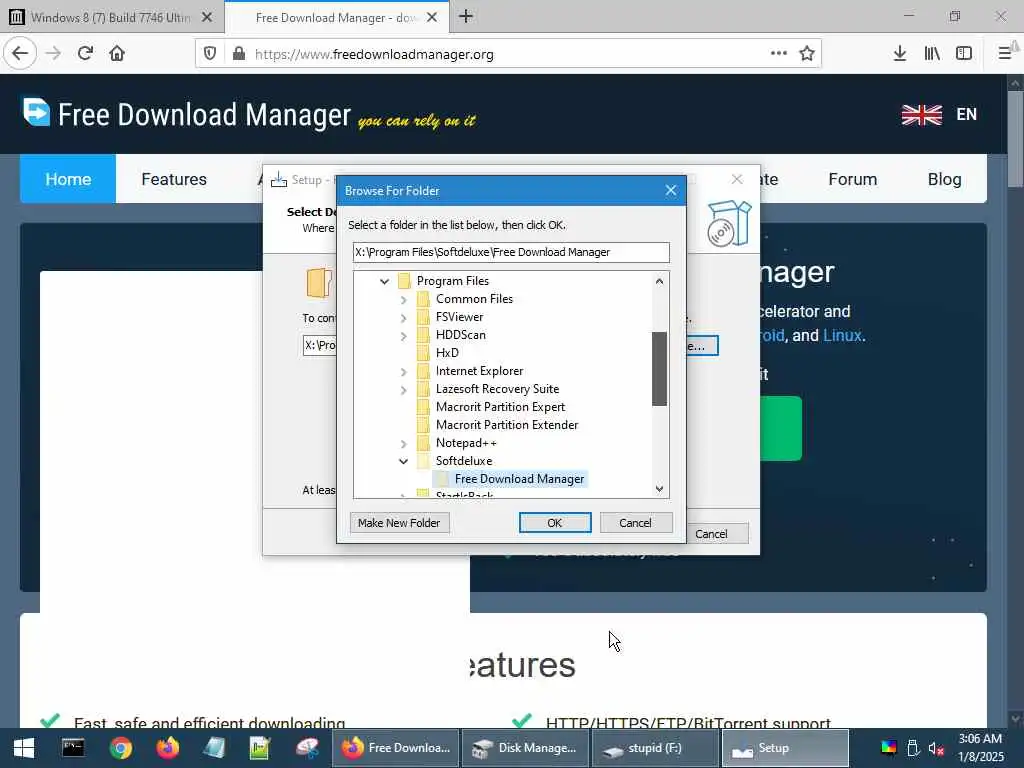1024x768 pixels.
Task: Change language using the UK flag icon
Action: pyautogui.click(x=921, y=115)
